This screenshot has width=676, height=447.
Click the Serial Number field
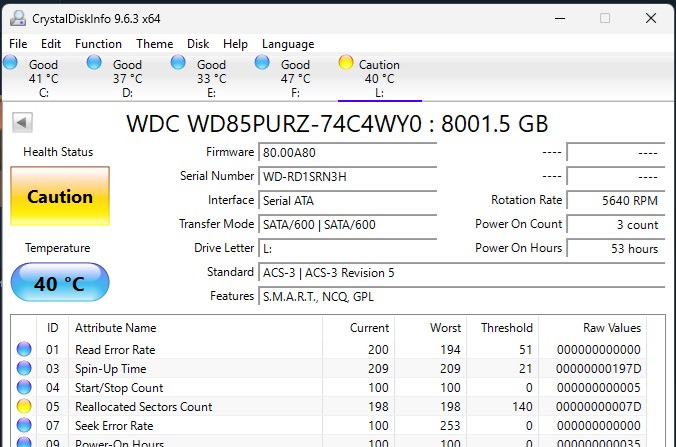coord(347,177)
